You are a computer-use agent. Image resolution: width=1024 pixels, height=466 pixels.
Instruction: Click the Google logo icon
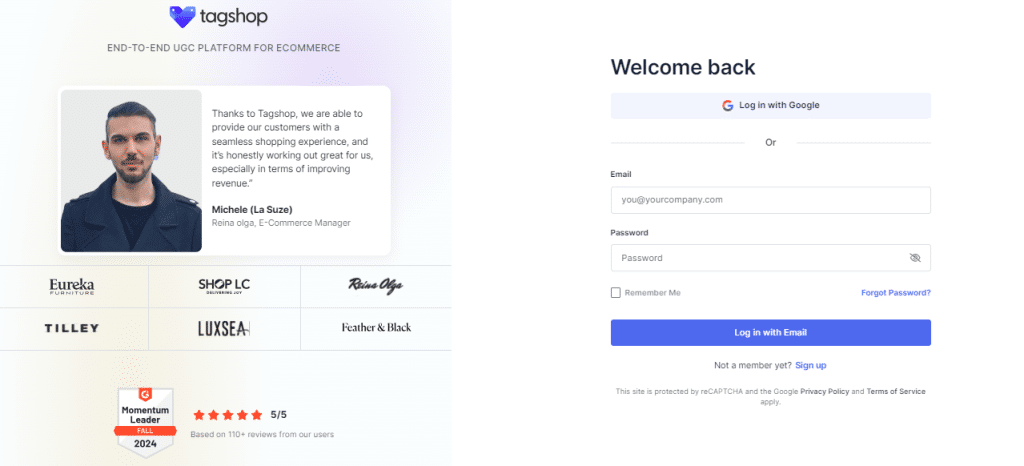click(x=728, y=105)
